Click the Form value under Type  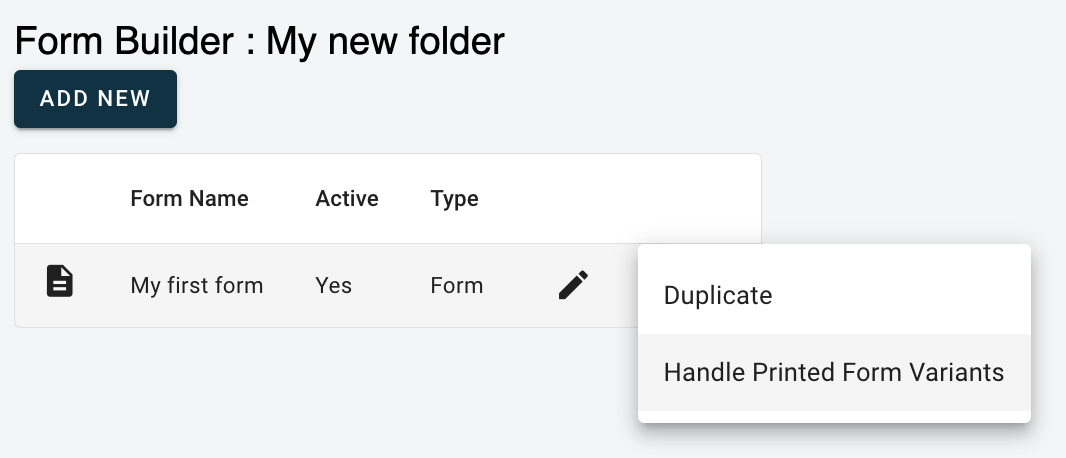pos(457,286)
